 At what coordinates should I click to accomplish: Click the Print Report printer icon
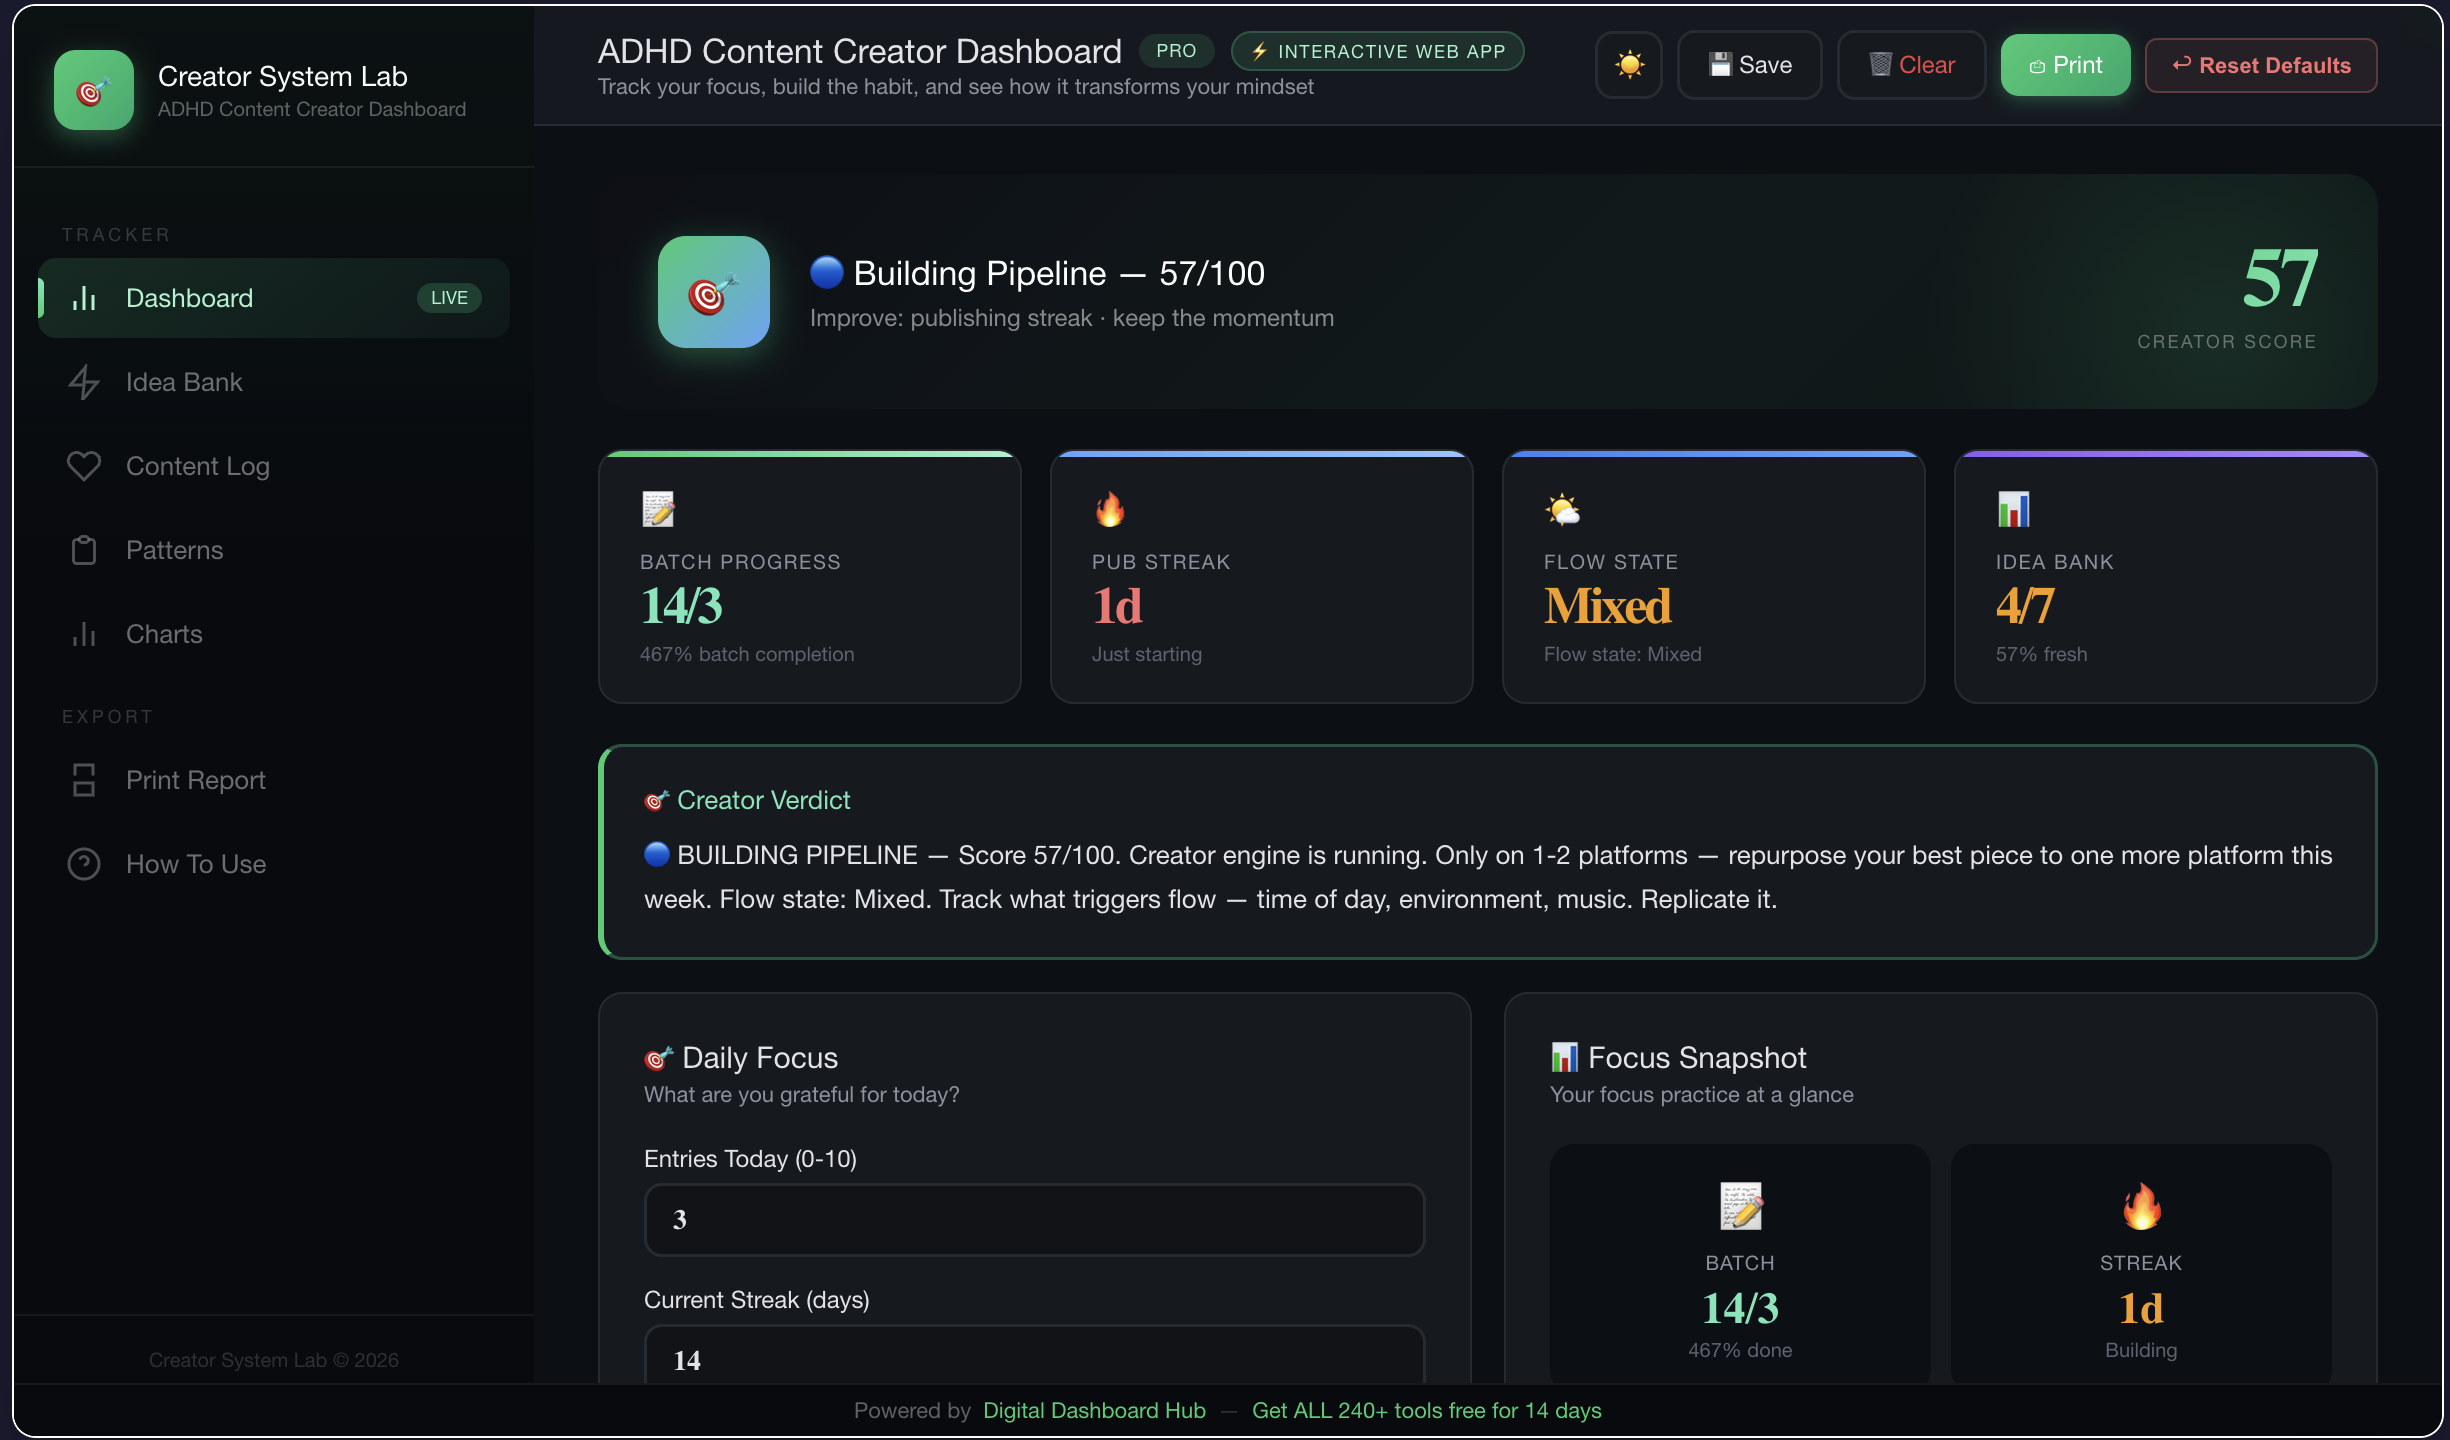point(84,780)
